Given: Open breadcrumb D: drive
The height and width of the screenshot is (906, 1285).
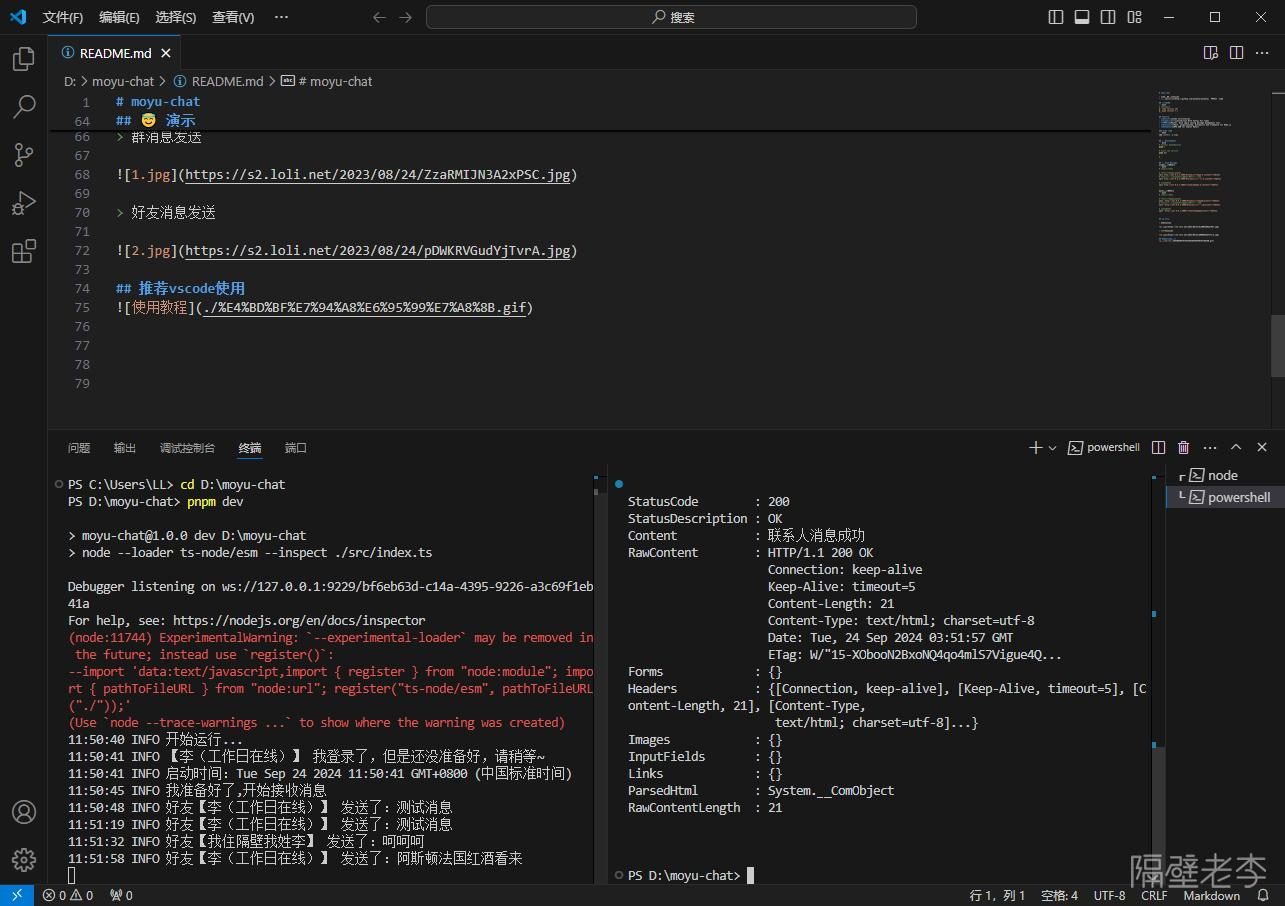Looking at the screenshot, I should [x=70, y=81].
